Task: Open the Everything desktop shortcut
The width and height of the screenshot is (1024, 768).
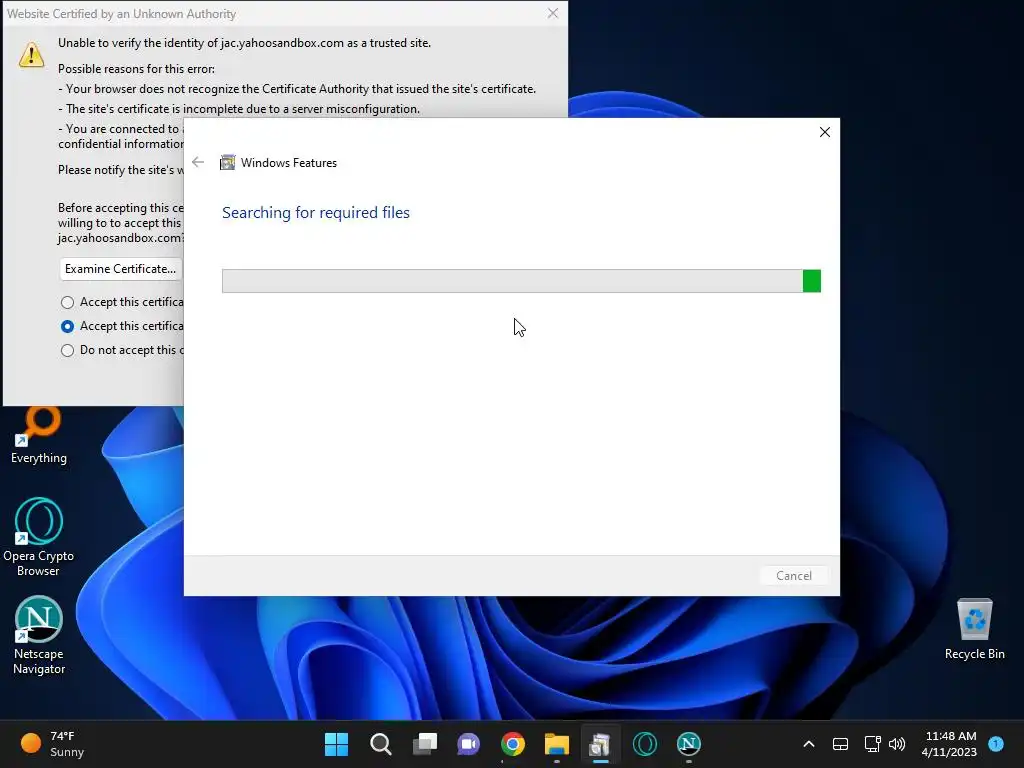Action: point(39,434)
